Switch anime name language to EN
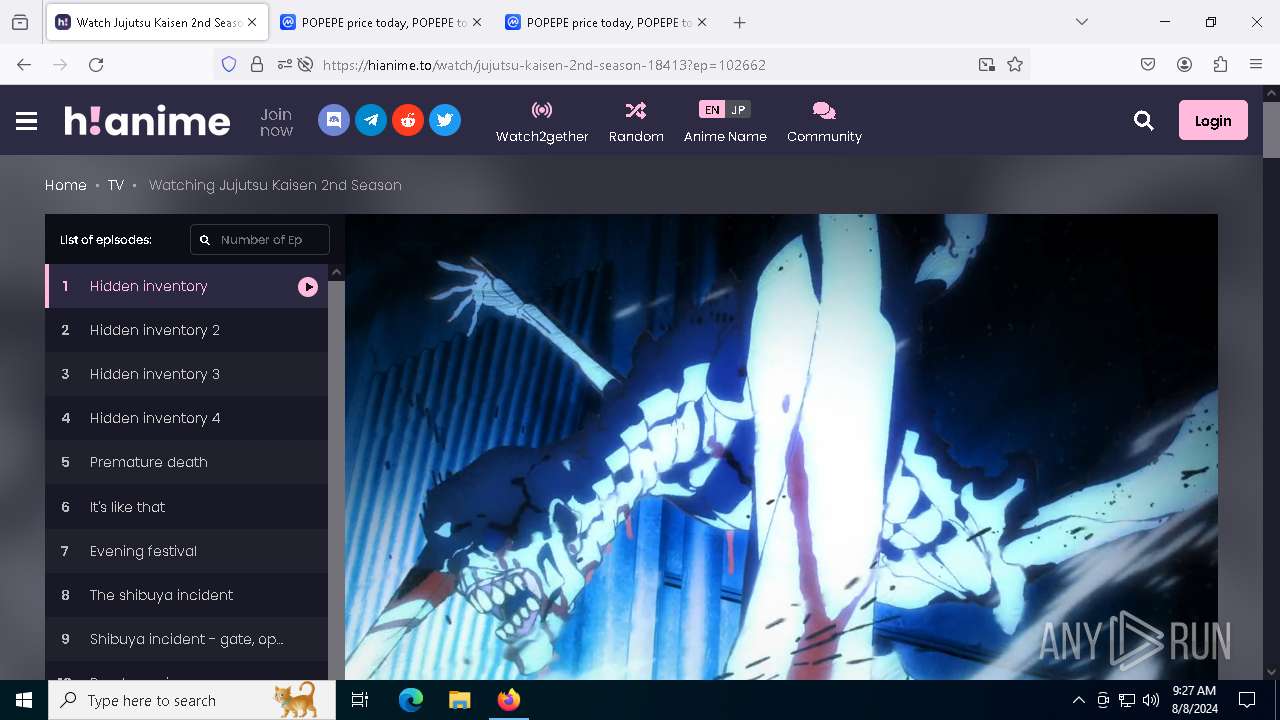 point(711,110)
